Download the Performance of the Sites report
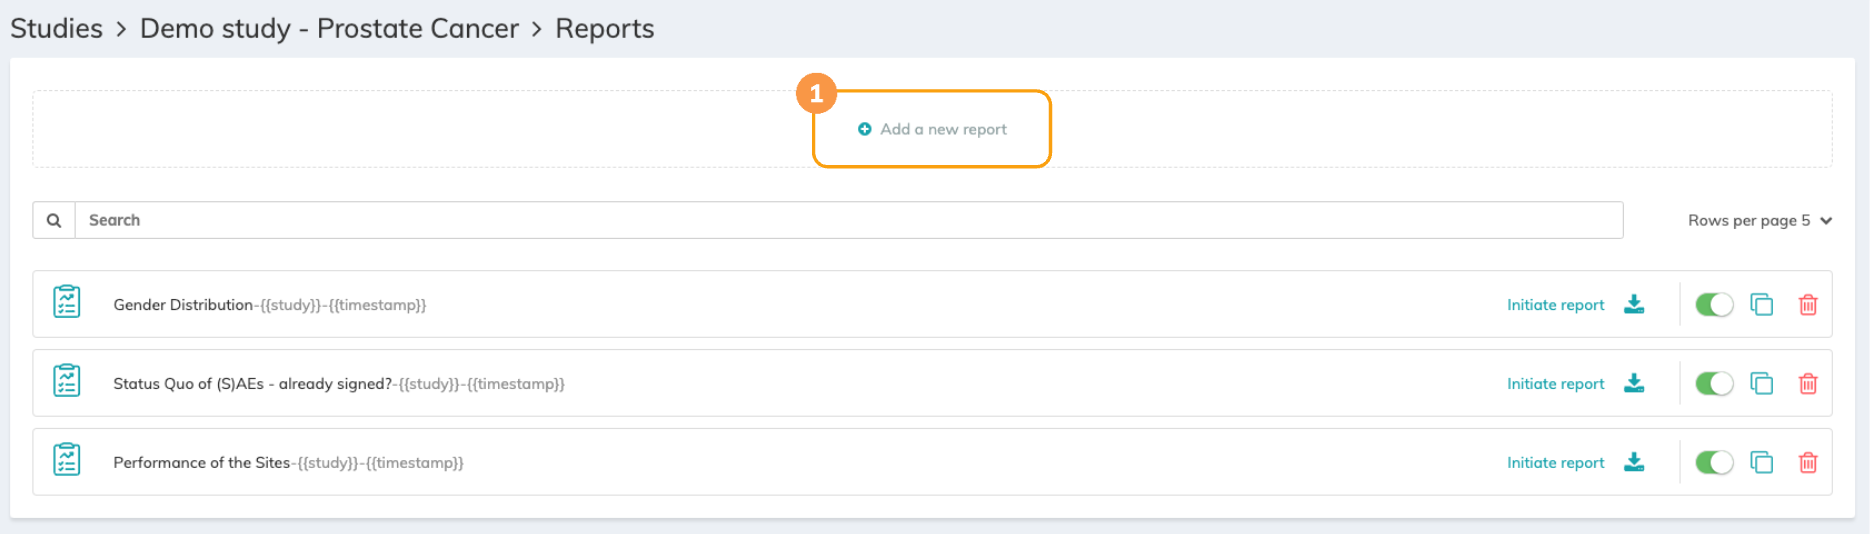This screenshot has width=1870, height=534. click(1634, 462)
